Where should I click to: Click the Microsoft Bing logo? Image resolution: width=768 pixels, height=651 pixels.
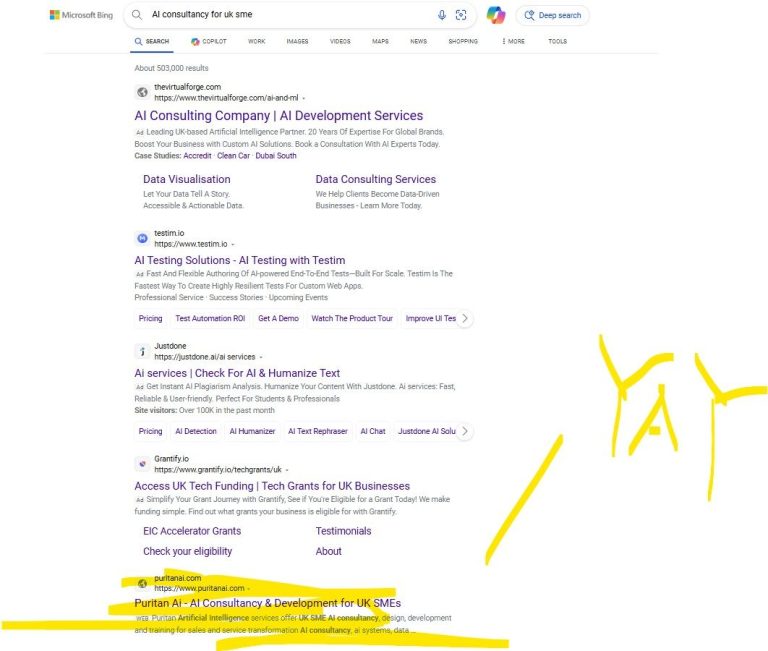click(x=81, y=15)
